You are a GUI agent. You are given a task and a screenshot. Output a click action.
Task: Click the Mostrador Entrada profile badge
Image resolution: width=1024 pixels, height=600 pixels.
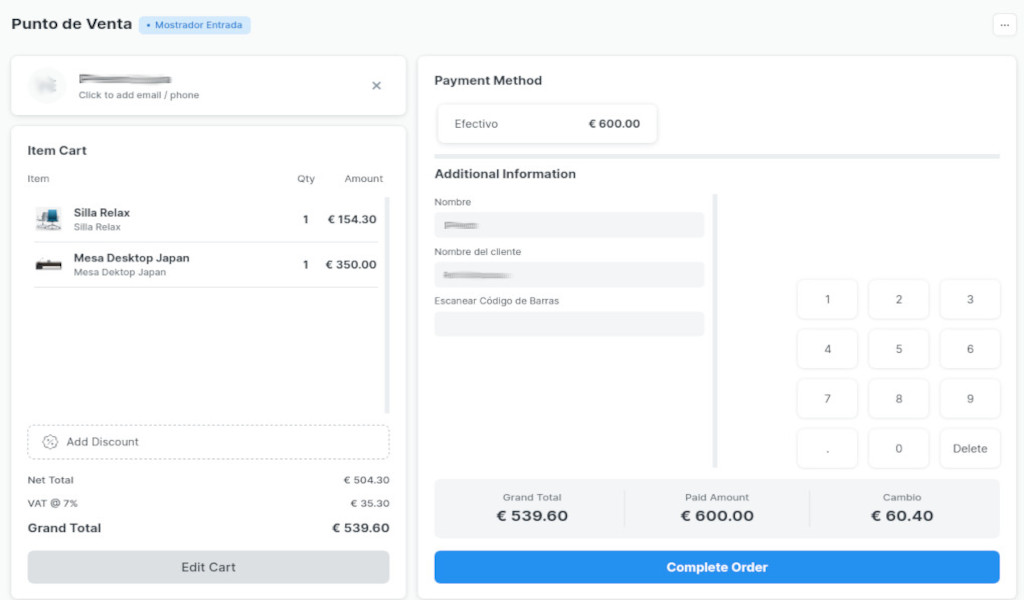coord(195,25)
